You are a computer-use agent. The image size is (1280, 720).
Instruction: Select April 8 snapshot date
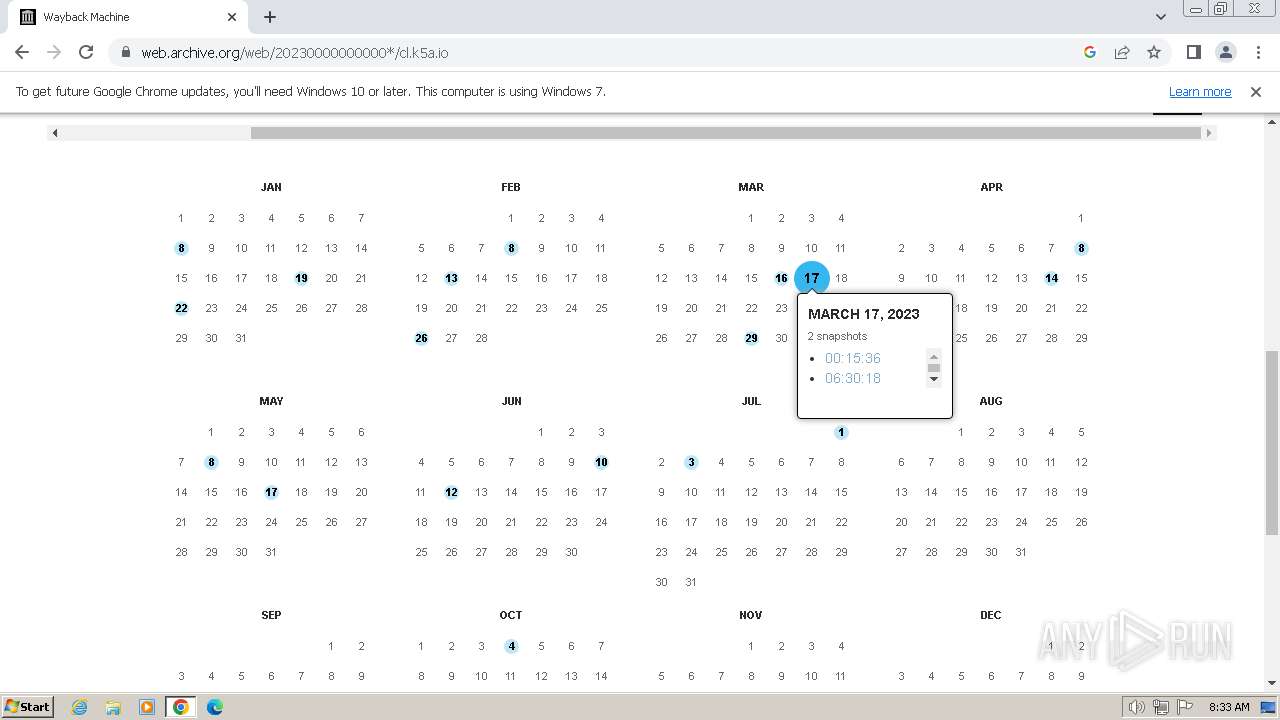tap(1081, 248)
